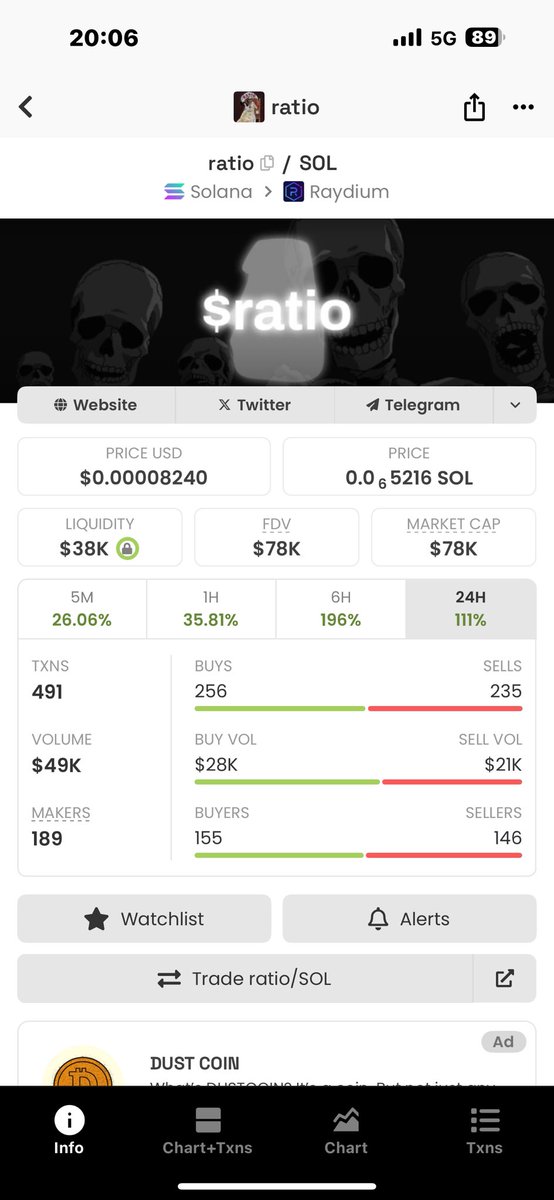Tap the share icon in header
This screenshot has height=1200, width=554.
click(474, 107)
